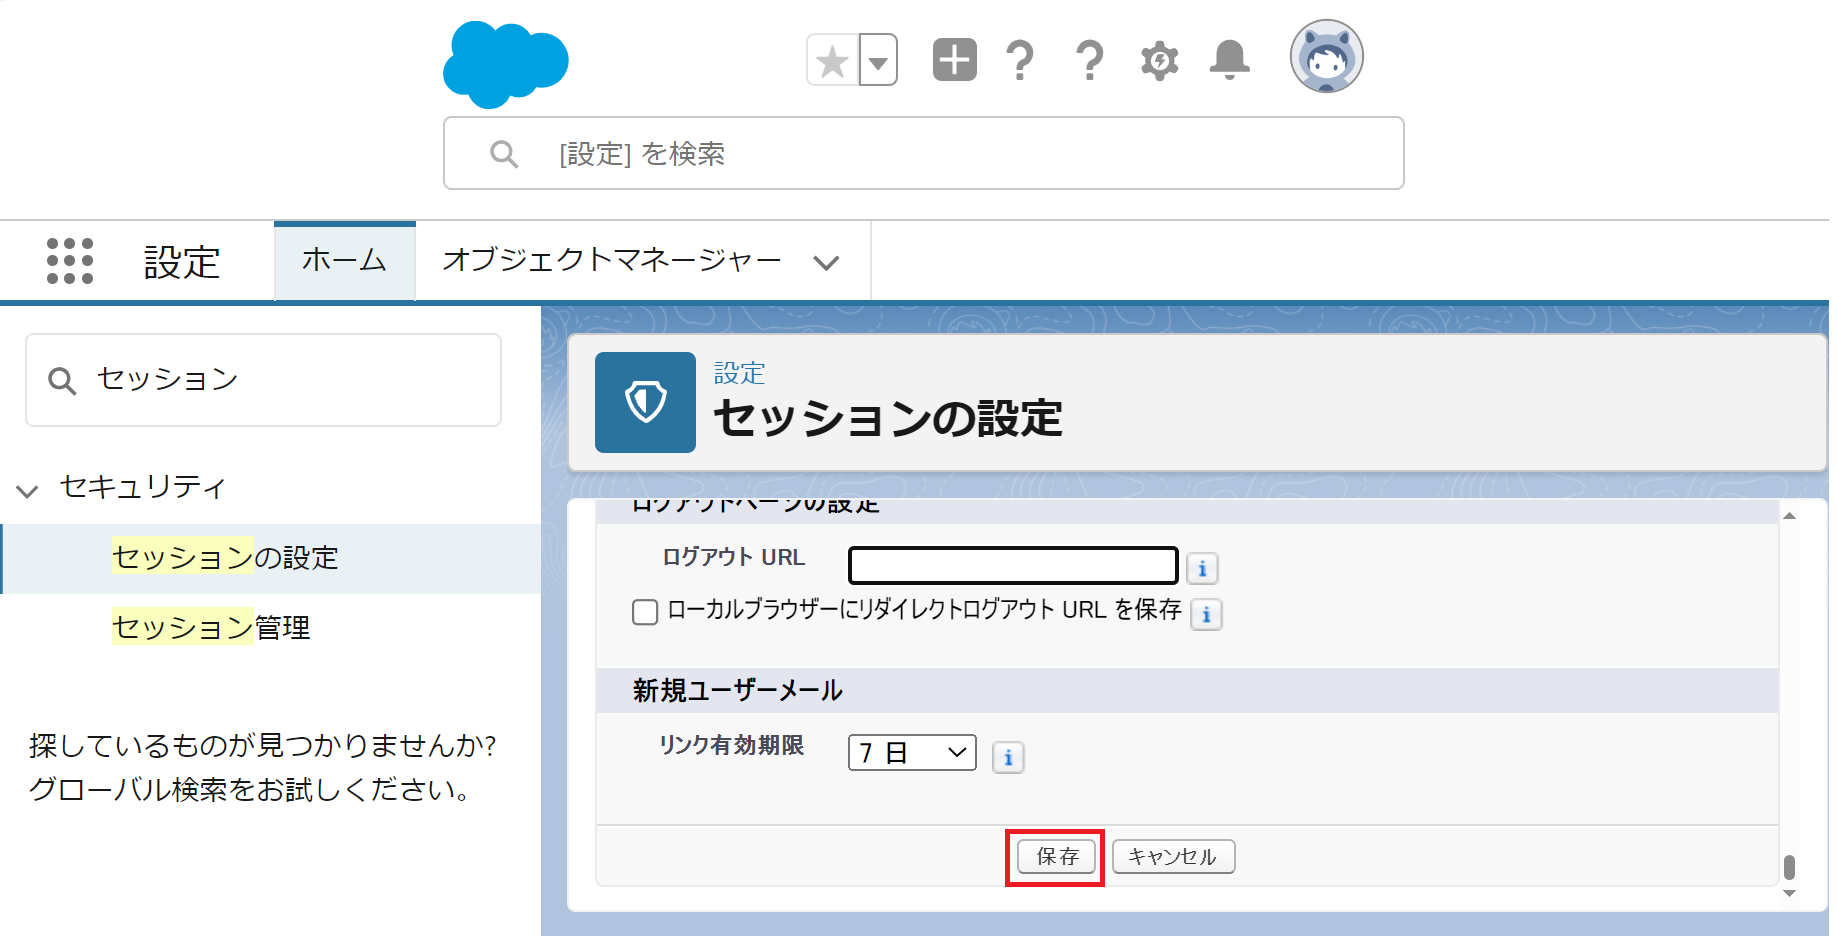
Task: Click the Salesforce cloud logo
Action: coord(505,64)
